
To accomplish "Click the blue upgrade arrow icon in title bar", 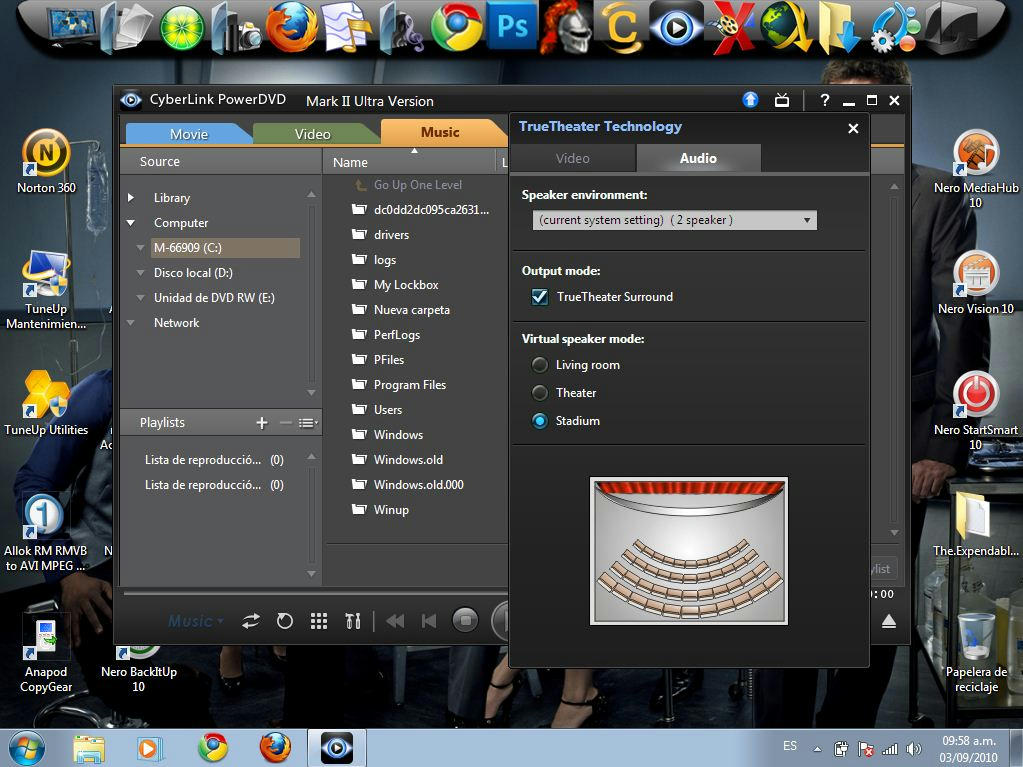I will (750, 100).
